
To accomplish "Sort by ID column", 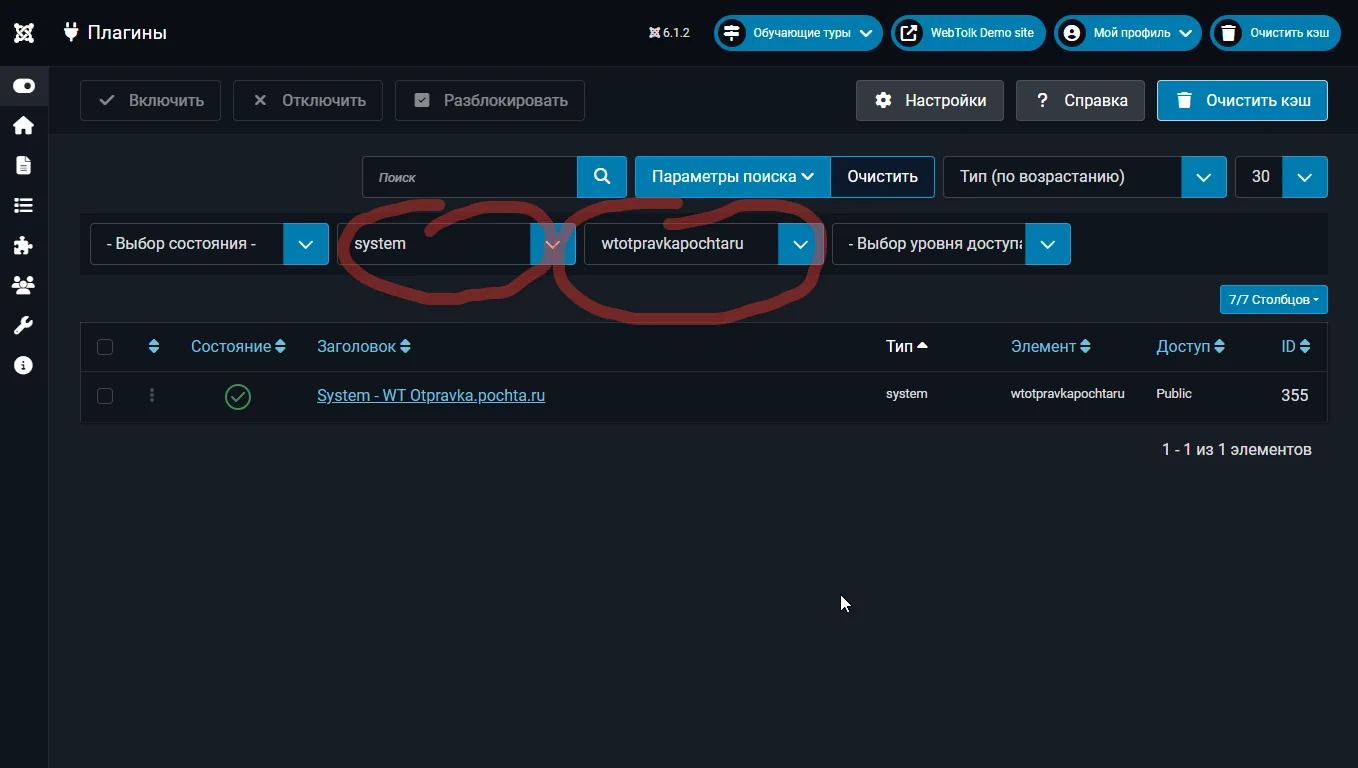I will pos(1296,347).
